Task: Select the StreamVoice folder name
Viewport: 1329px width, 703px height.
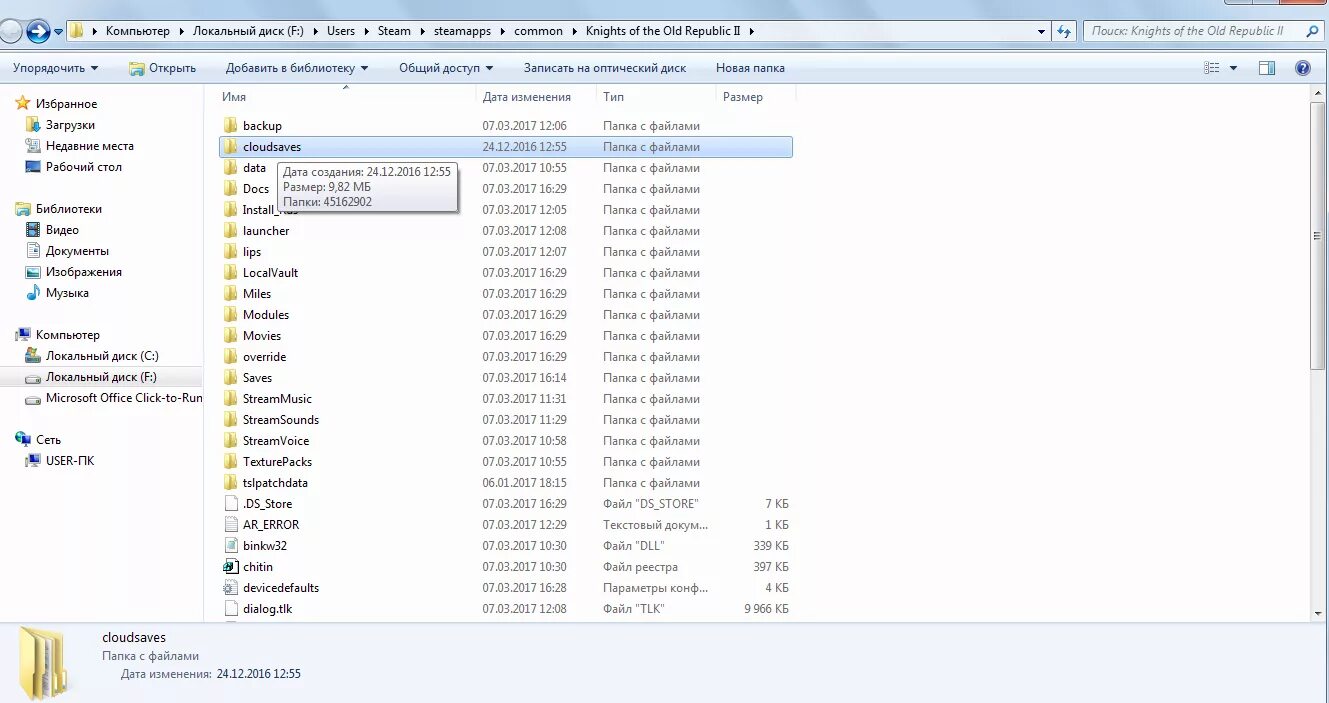Action: pyautogui.click(x=276, y=441)
